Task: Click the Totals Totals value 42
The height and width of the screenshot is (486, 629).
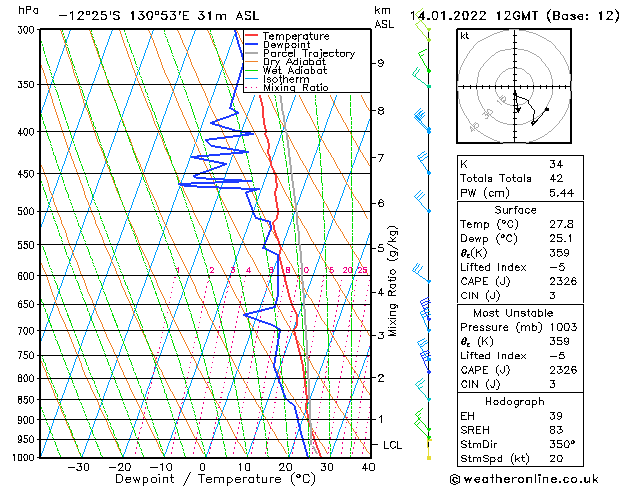Action: pos(556,178)
